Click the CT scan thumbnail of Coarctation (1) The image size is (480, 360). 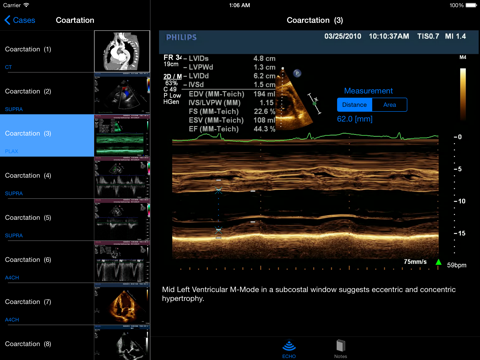pyautogui.click(x=122, y=51)
